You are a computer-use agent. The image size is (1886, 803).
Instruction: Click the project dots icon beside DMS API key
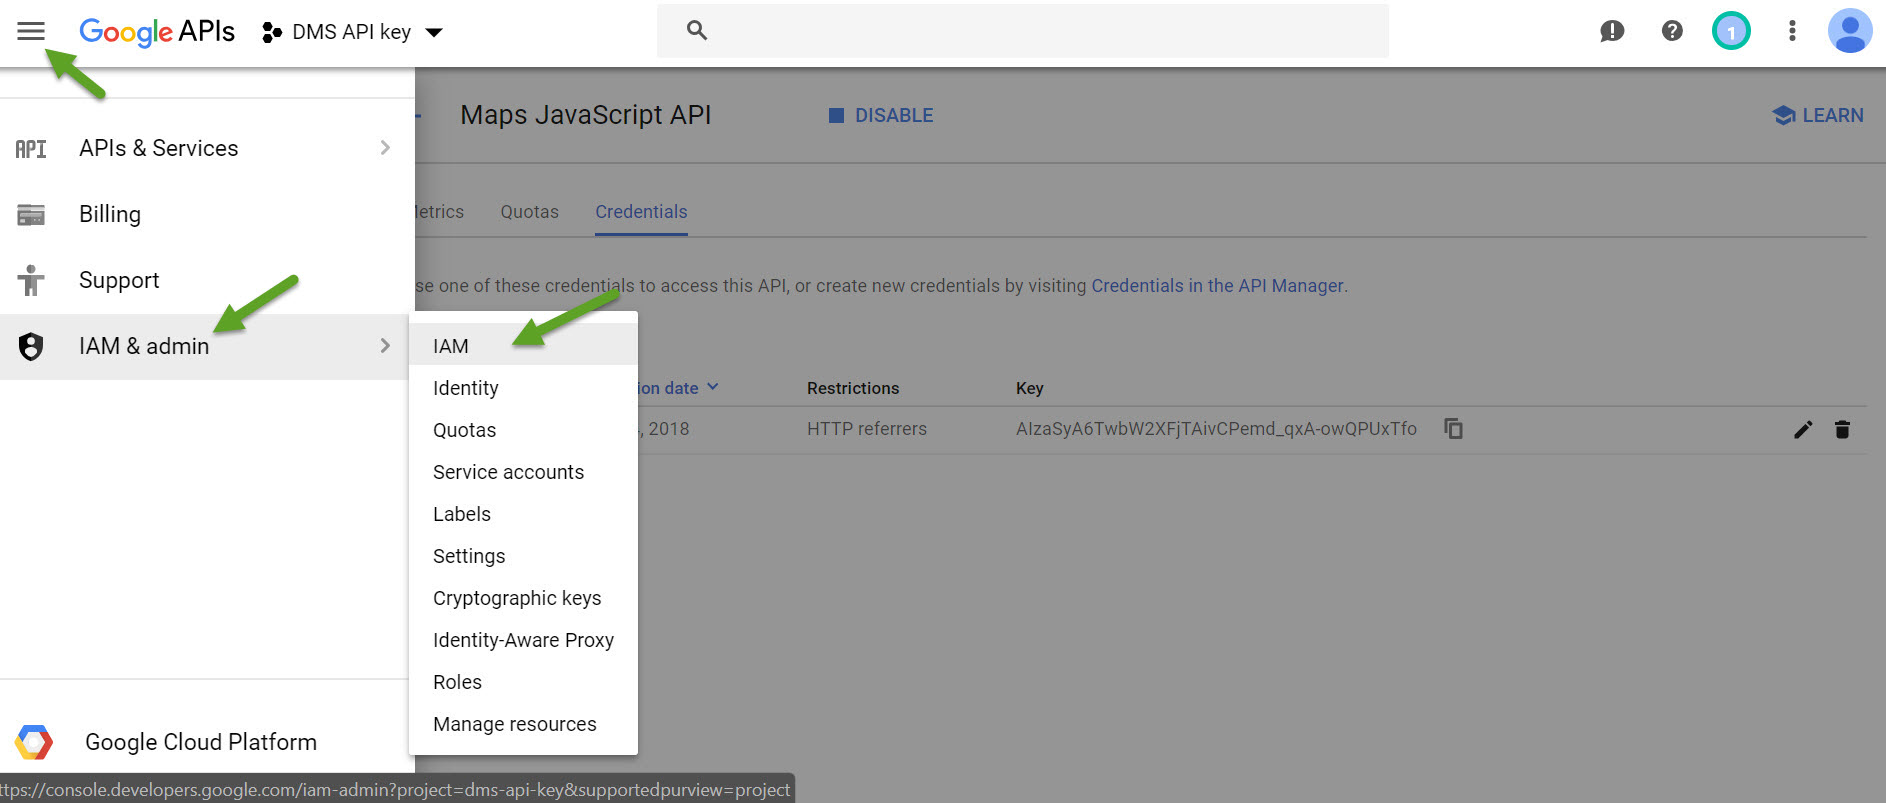click(272, 33)
